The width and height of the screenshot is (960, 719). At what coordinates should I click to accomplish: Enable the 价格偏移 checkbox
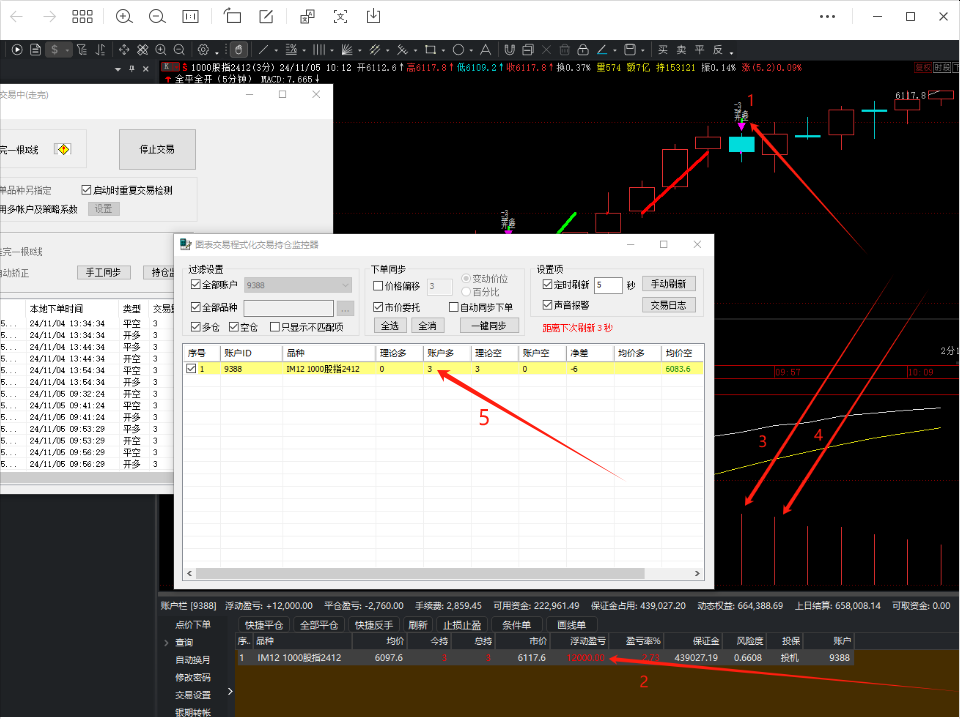[378, 286]
